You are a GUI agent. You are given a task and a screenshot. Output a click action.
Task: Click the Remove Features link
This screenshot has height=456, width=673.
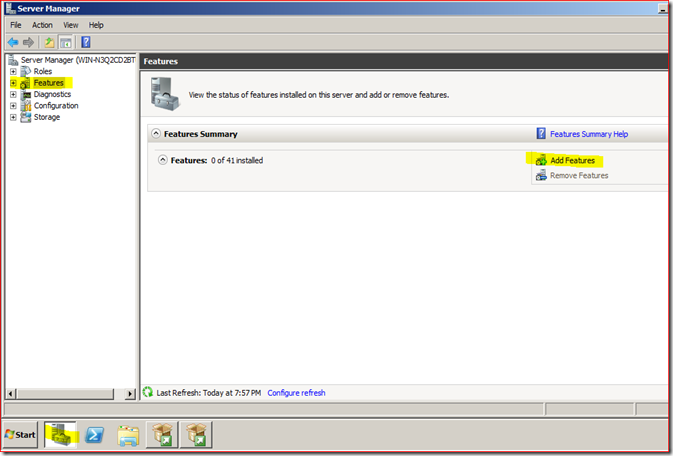coord(579,175)
